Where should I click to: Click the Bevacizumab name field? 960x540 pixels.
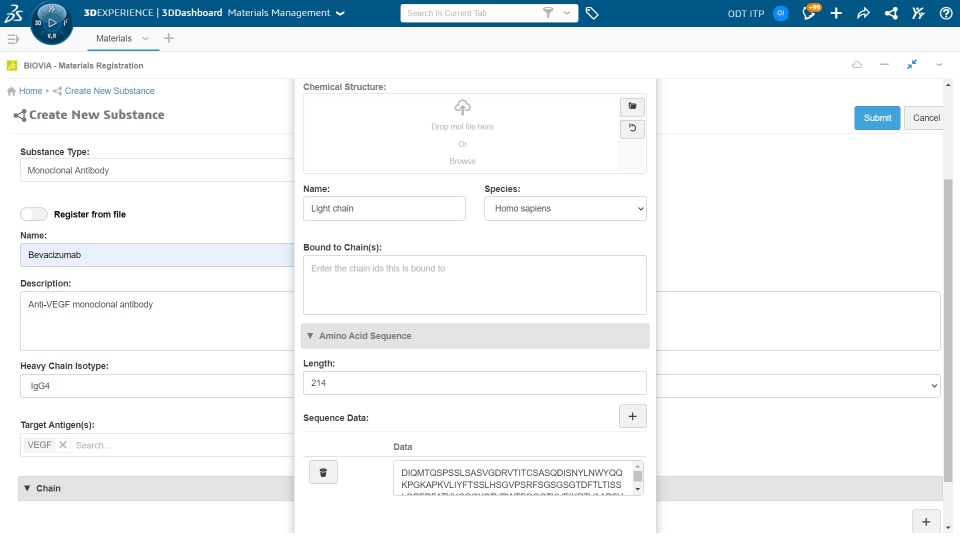pos(157,255)
